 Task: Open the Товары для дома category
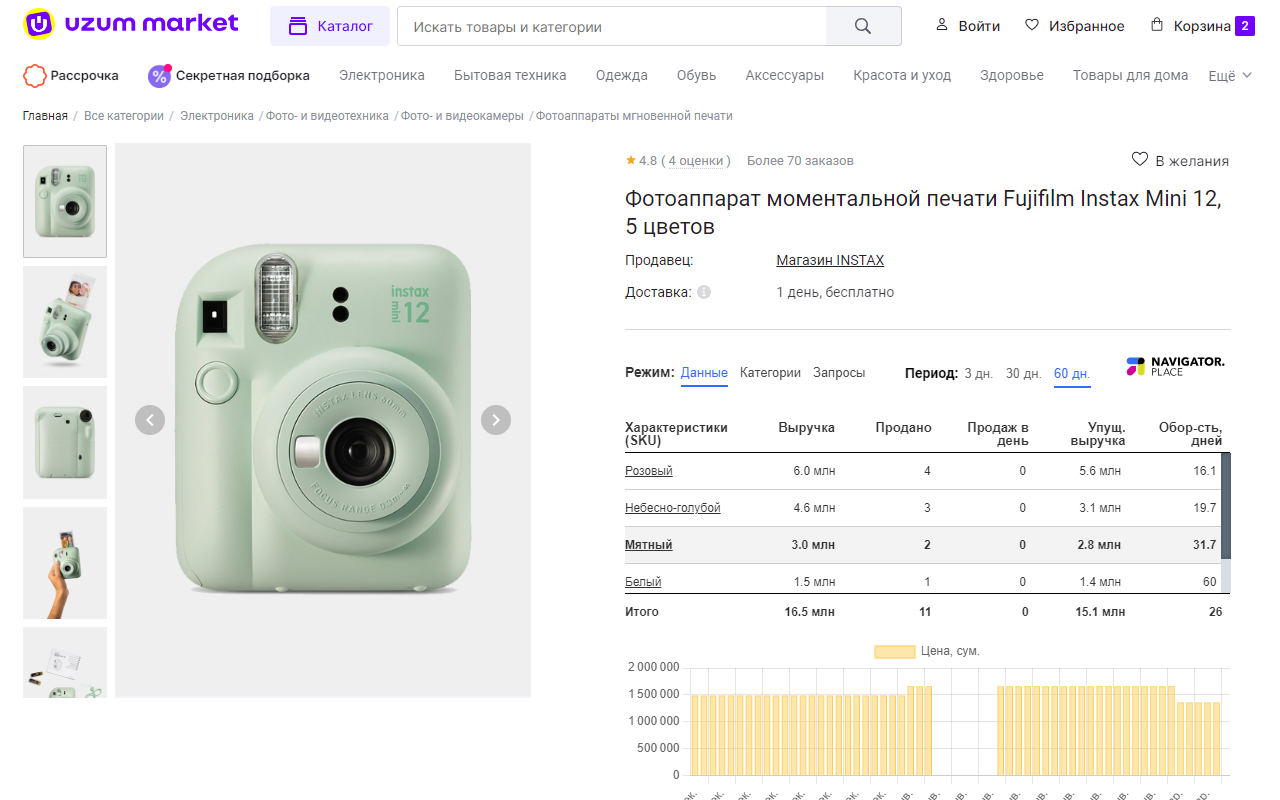point(1131,75)
